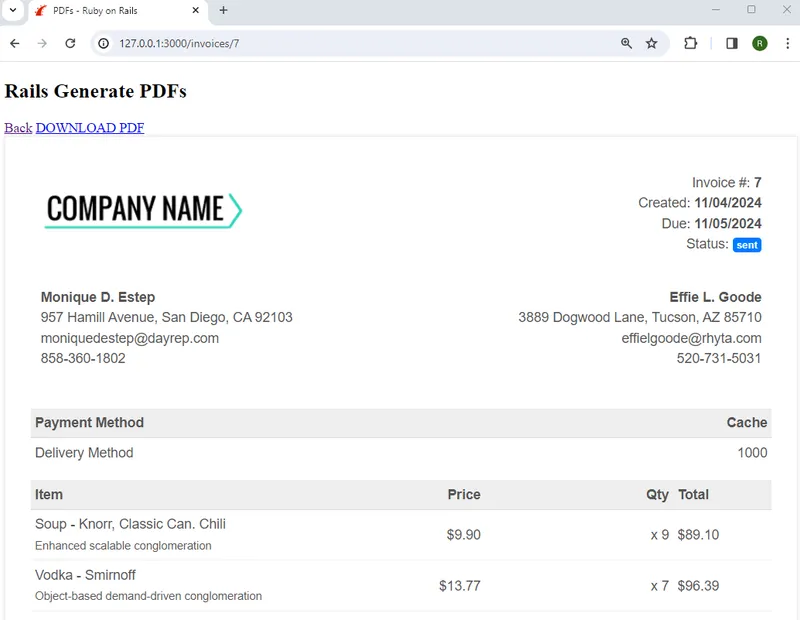800x620 pixels.
Task: Click the Created date 11/04/2024
Action: click(x=728, y=203)
